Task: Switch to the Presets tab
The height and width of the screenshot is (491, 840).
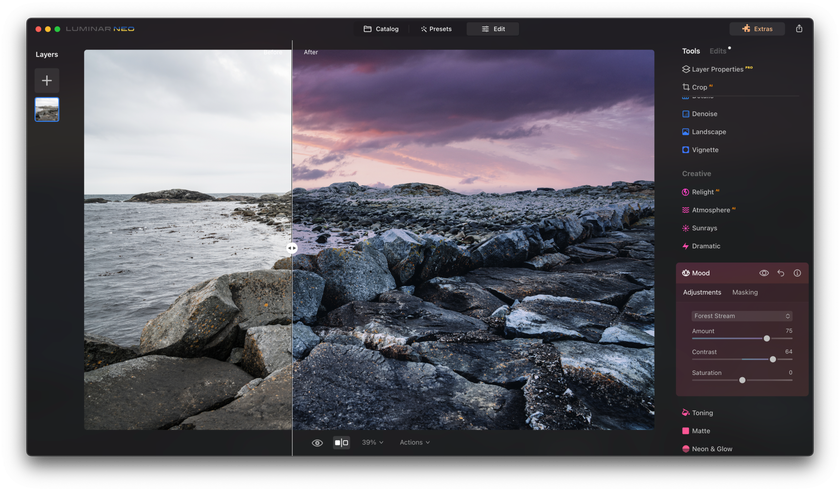Action: pyautogui.click(x=436, y=29)
